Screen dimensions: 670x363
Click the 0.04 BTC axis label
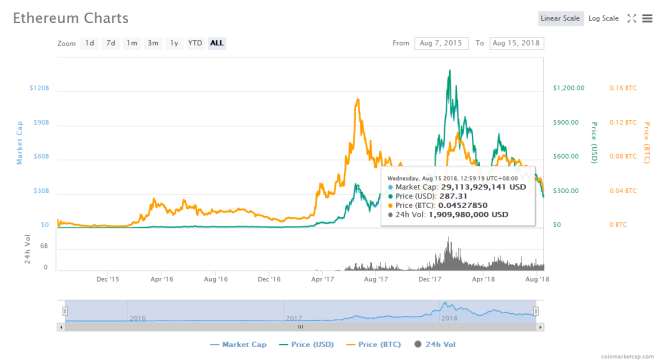(x=623, y=190)
